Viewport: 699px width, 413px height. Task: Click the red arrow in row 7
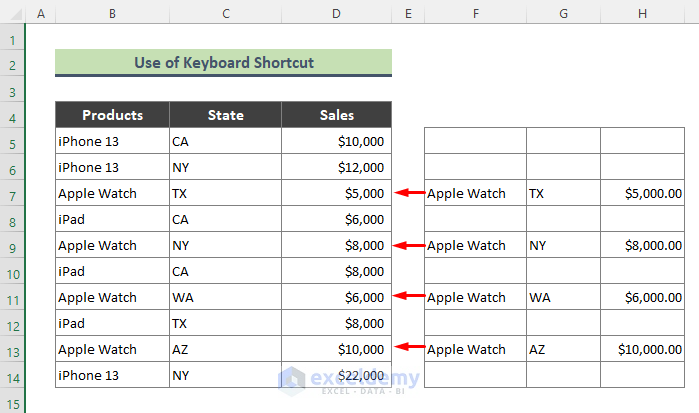click(x=408, y=193)
